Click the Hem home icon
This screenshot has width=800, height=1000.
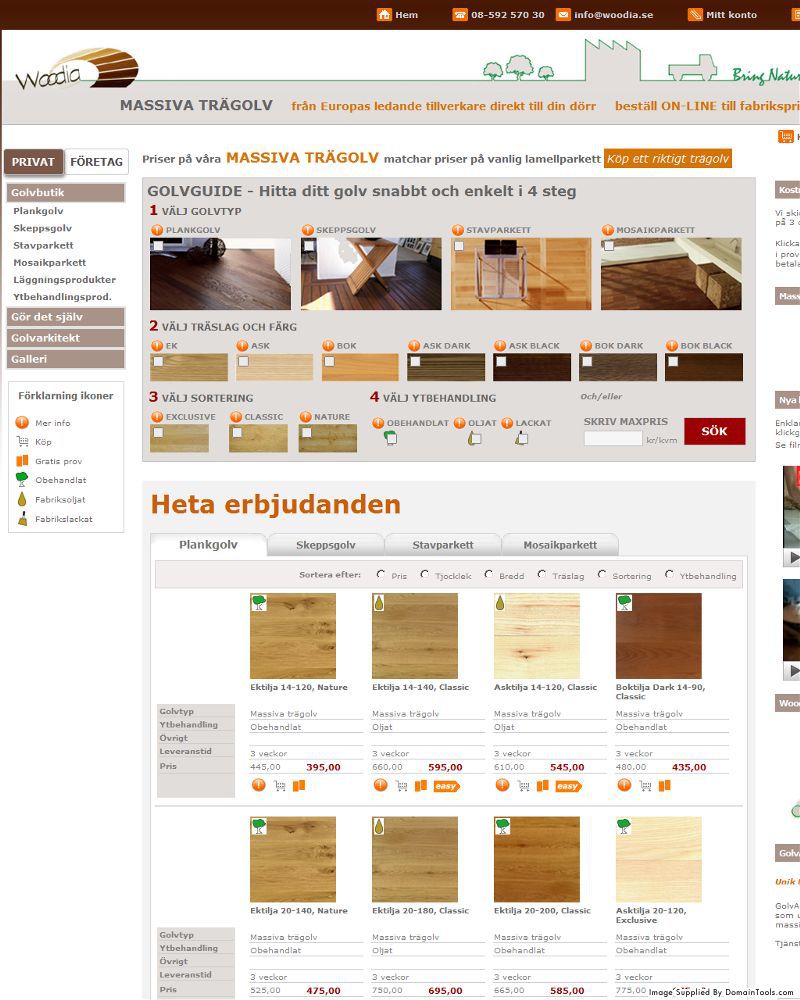[x=384, y=15]
